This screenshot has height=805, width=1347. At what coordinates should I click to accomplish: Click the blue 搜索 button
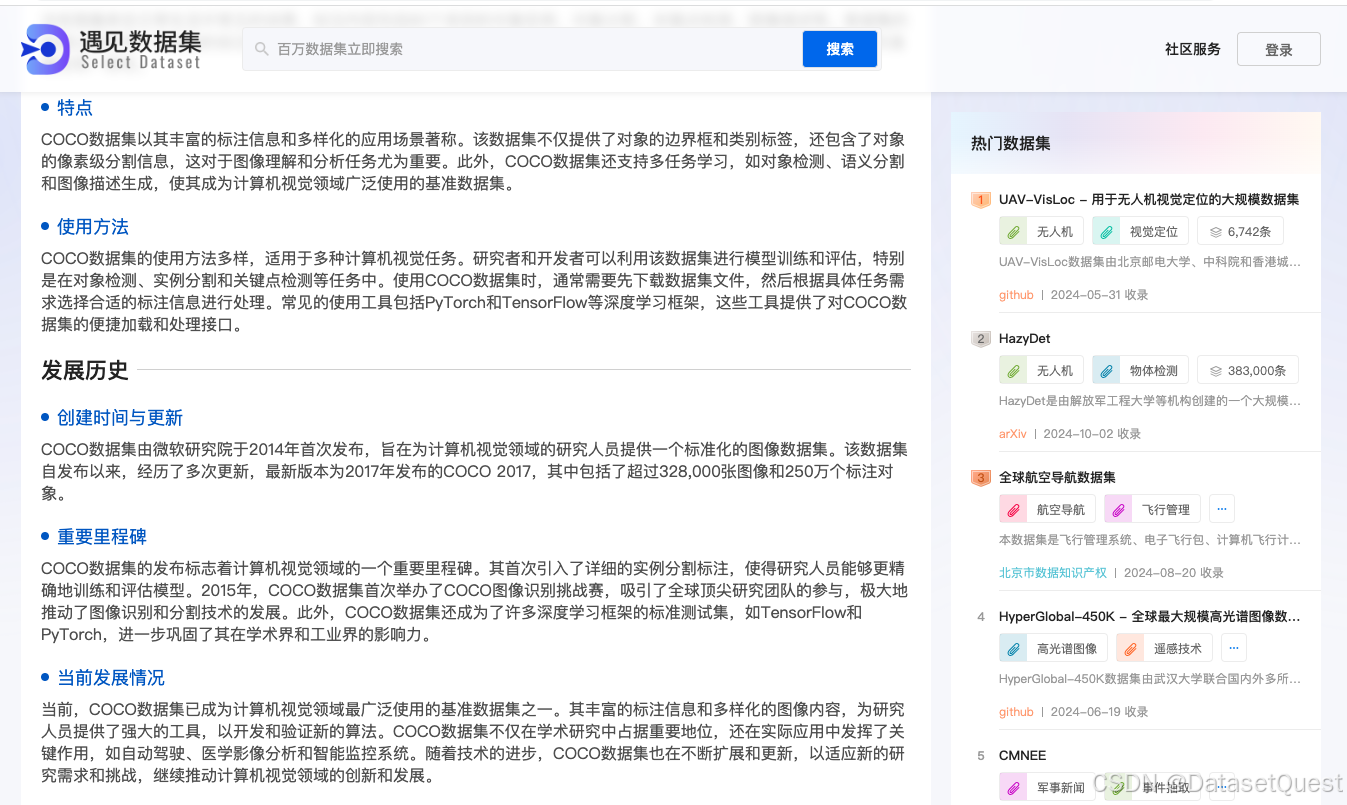click(840, 49)
